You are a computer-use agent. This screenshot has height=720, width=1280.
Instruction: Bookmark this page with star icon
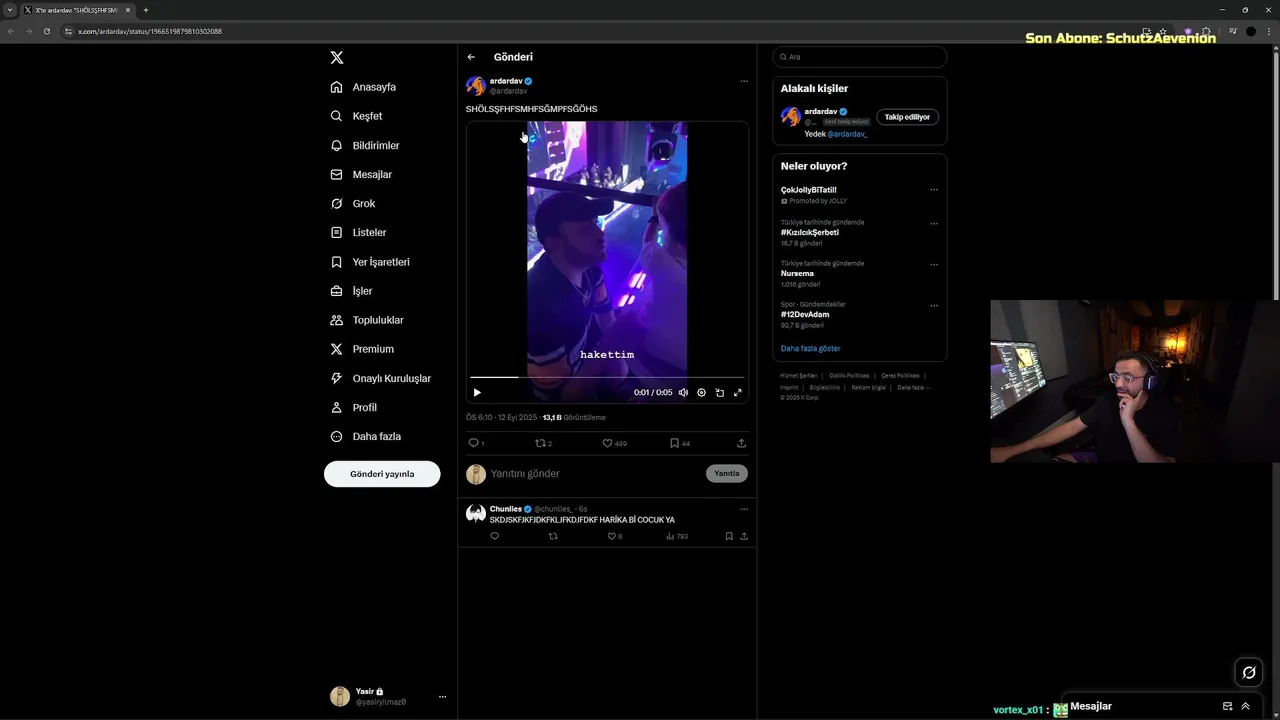pos(1162,31)
